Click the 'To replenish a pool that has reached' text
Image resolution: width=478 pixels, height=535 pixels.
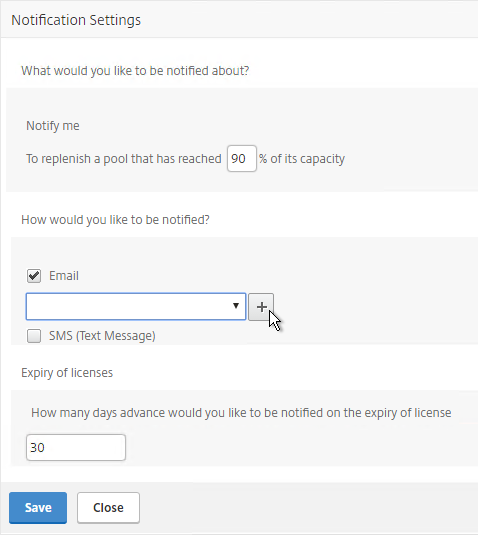point(124,159)
